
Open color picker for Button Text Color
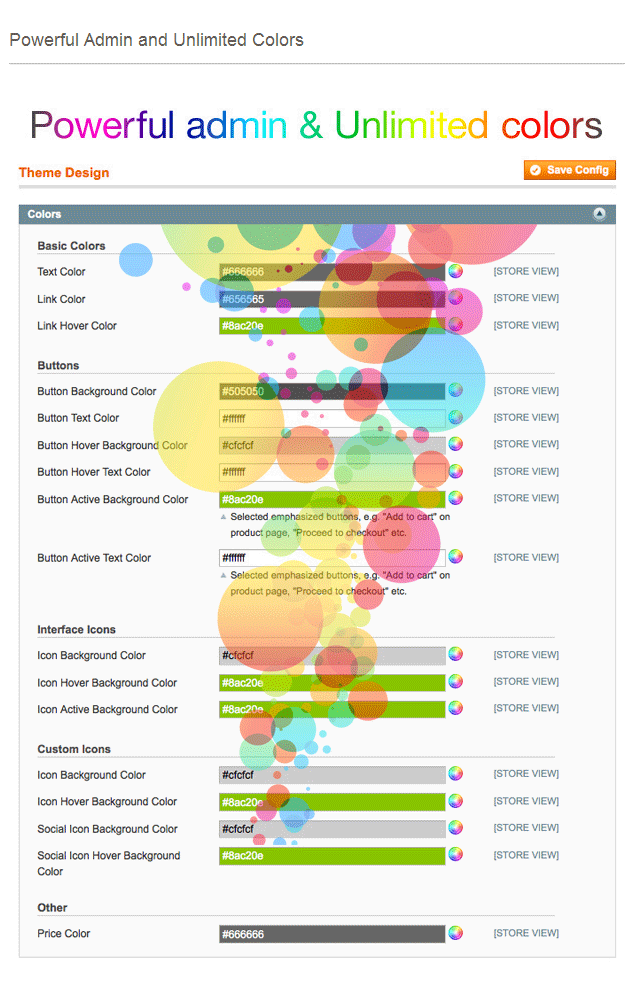click(455, 418)
